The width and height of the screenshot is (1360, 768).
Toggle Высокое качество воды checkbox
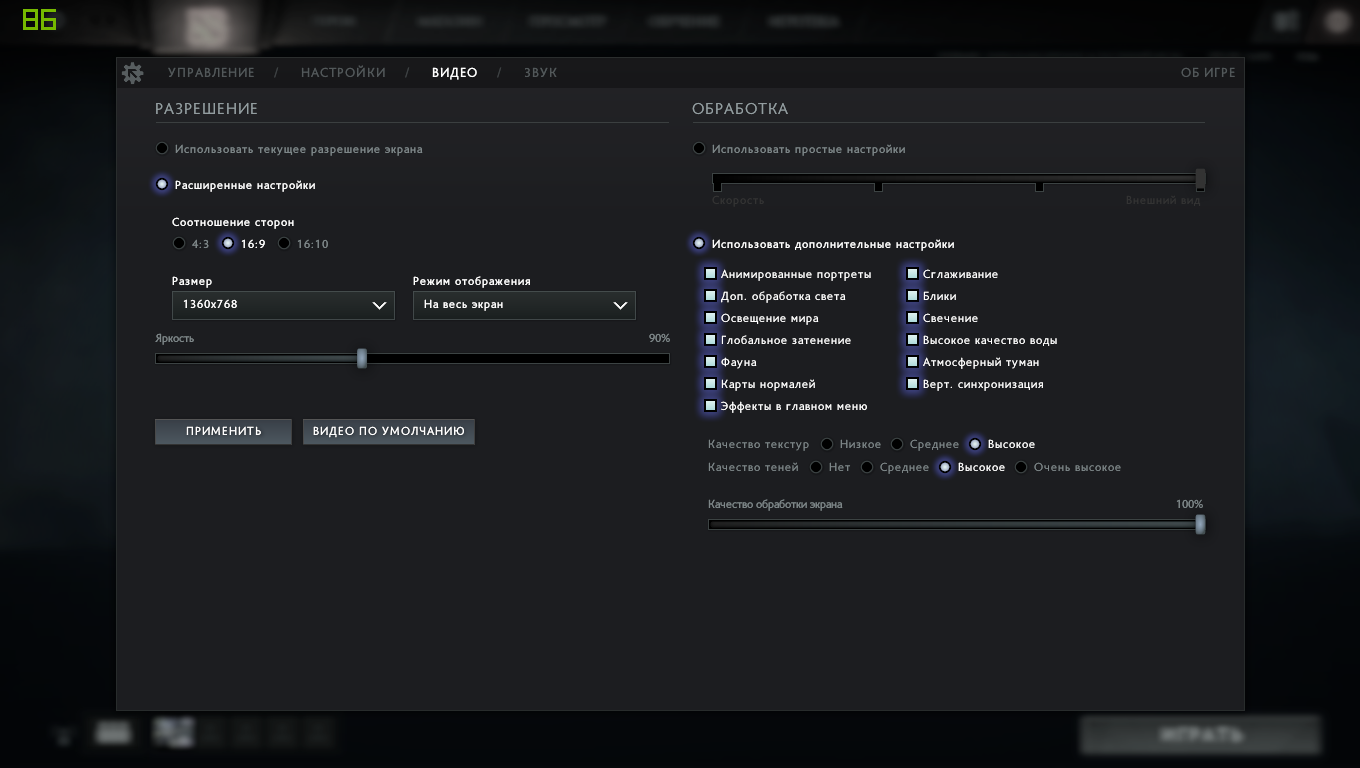point(912,340)
